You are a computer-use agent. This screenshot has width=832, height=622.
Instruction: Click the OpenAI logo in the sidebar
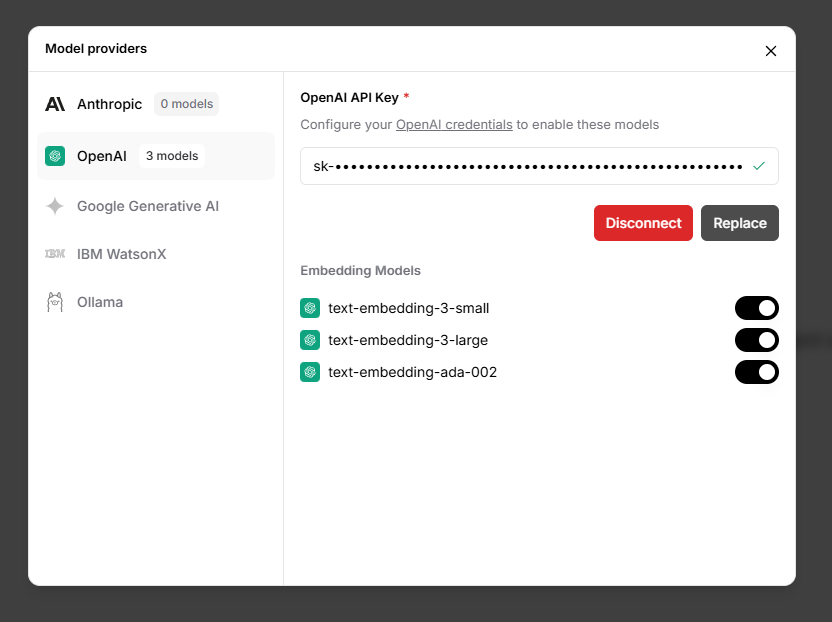tap(55, 156)
